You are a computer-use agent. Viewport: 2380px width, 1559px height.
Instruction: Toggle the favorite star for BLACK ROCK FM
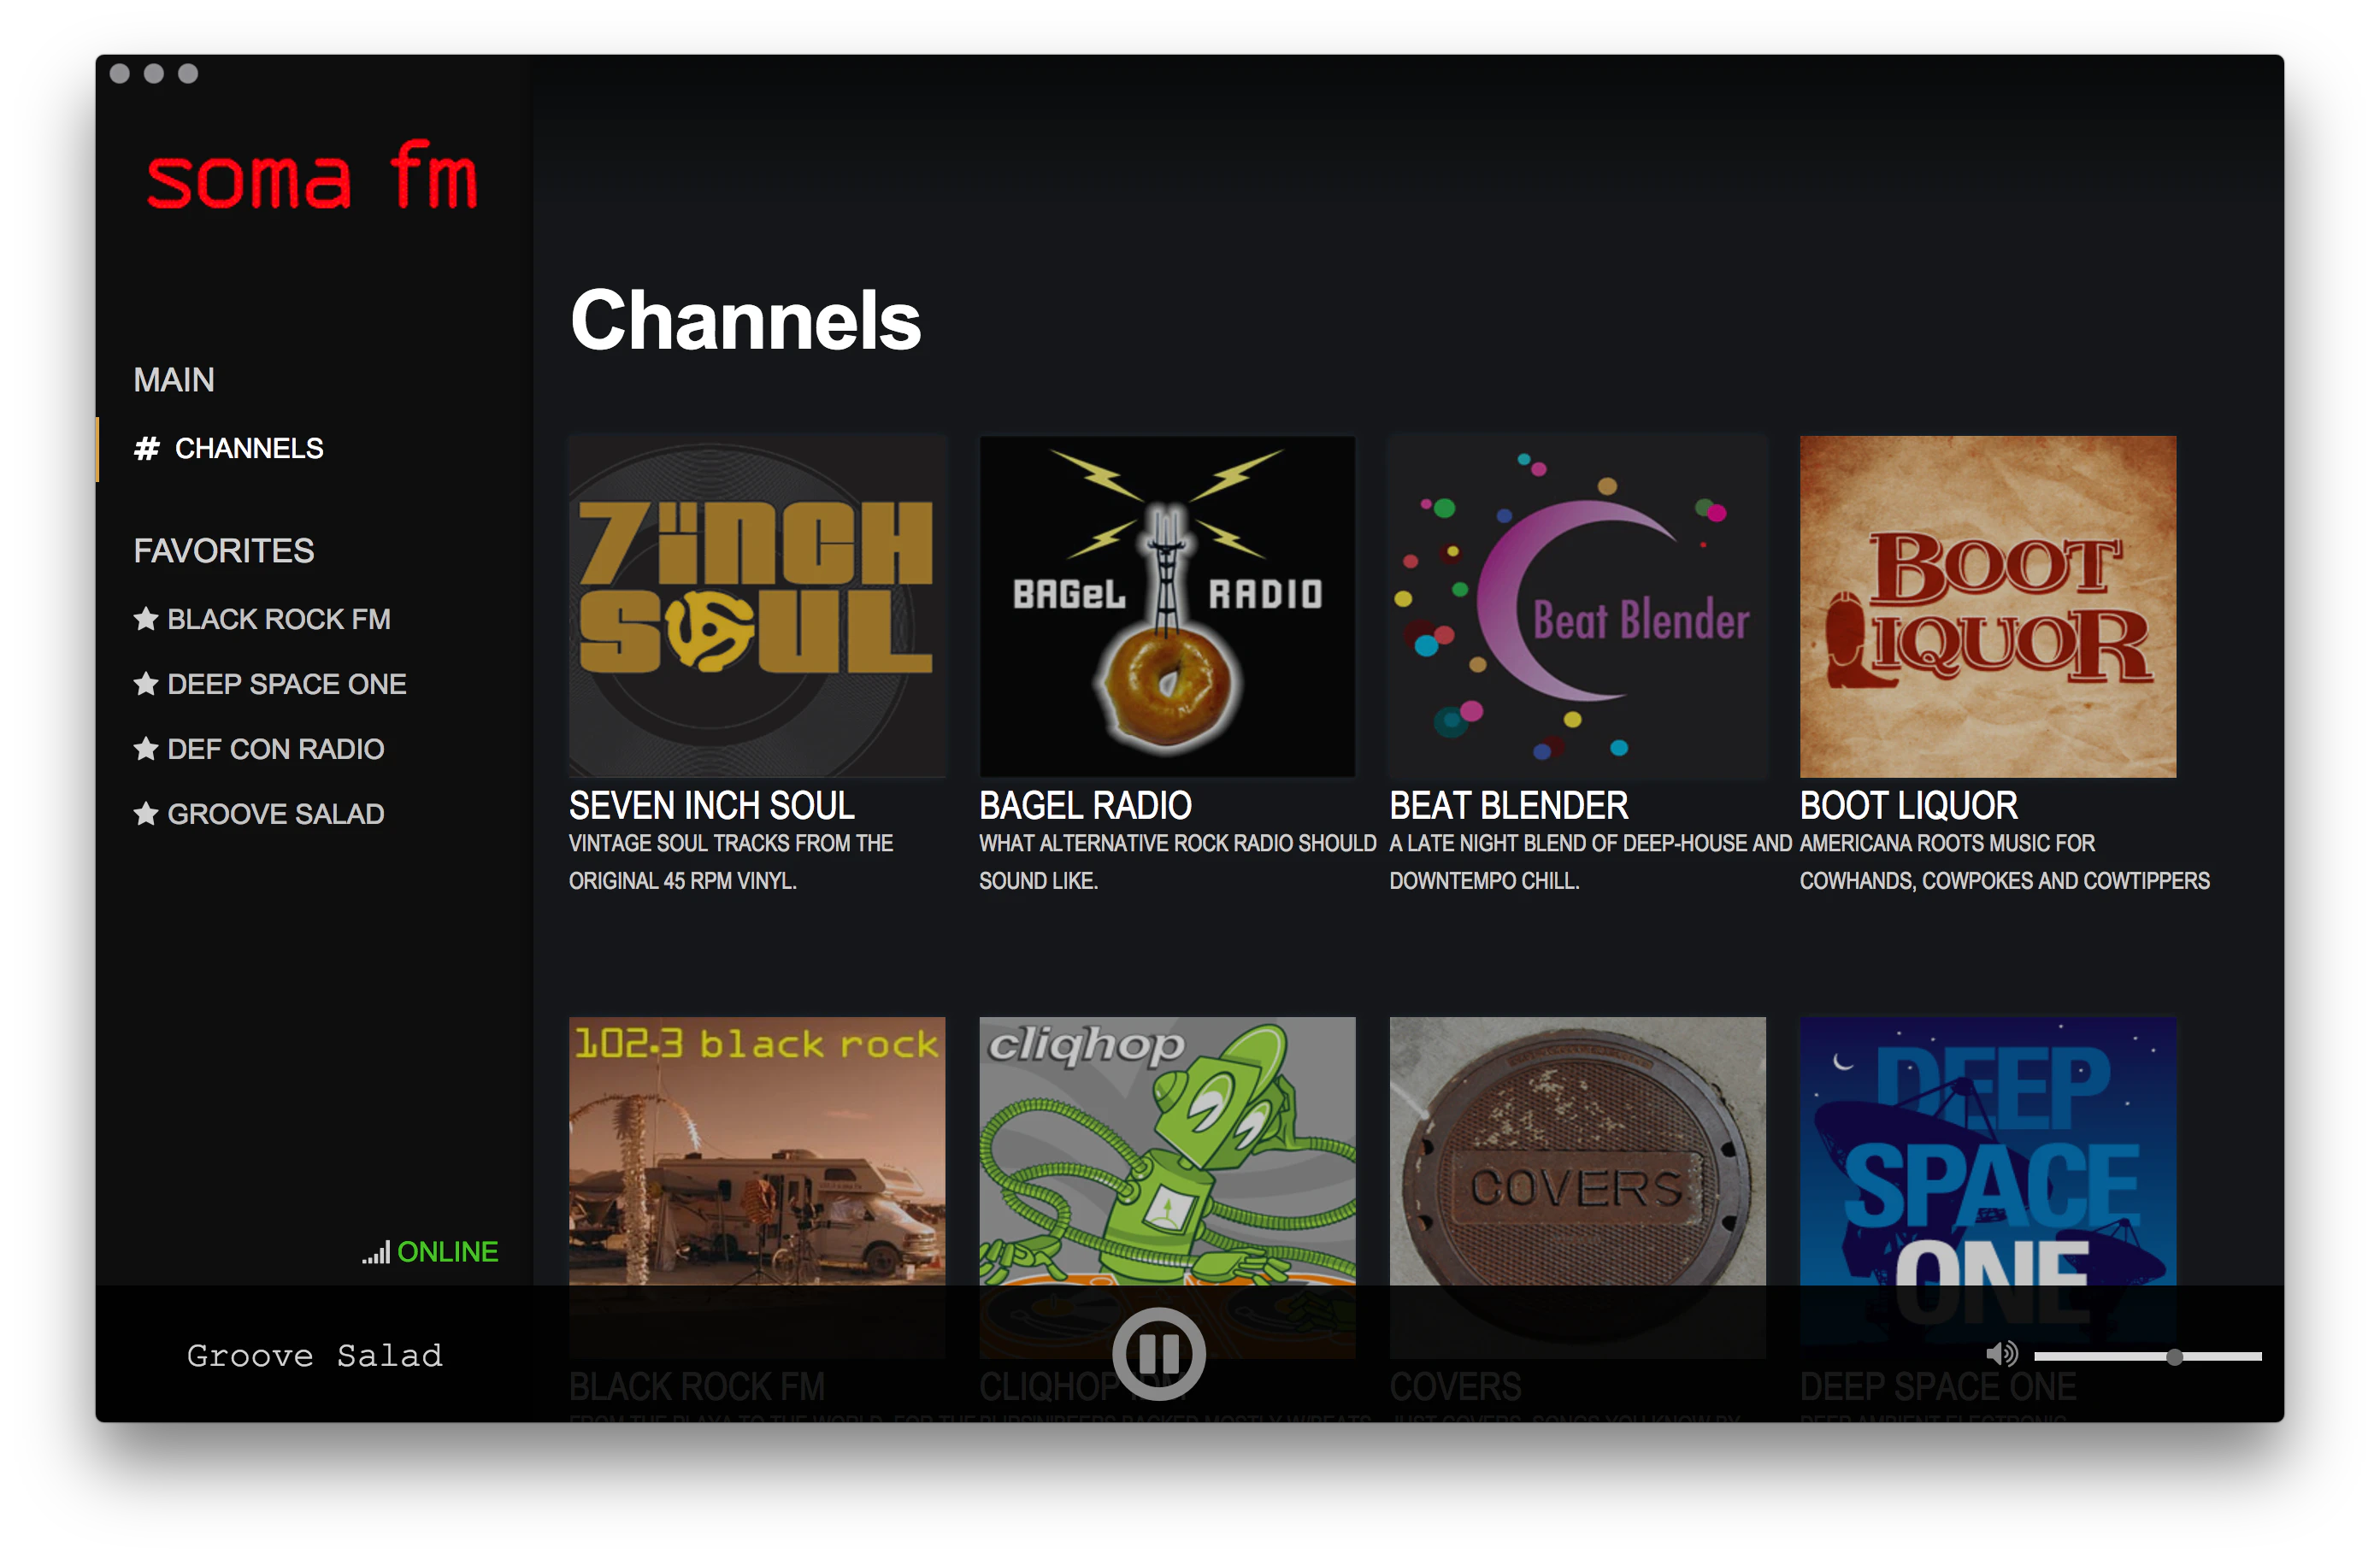pos(147,618)
